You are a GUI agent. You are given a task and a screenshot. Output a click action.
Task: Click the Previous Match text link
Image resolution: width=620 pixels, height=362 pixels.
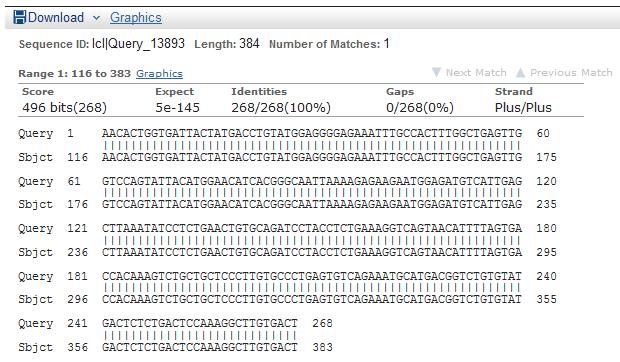click(x=571, y=73)
